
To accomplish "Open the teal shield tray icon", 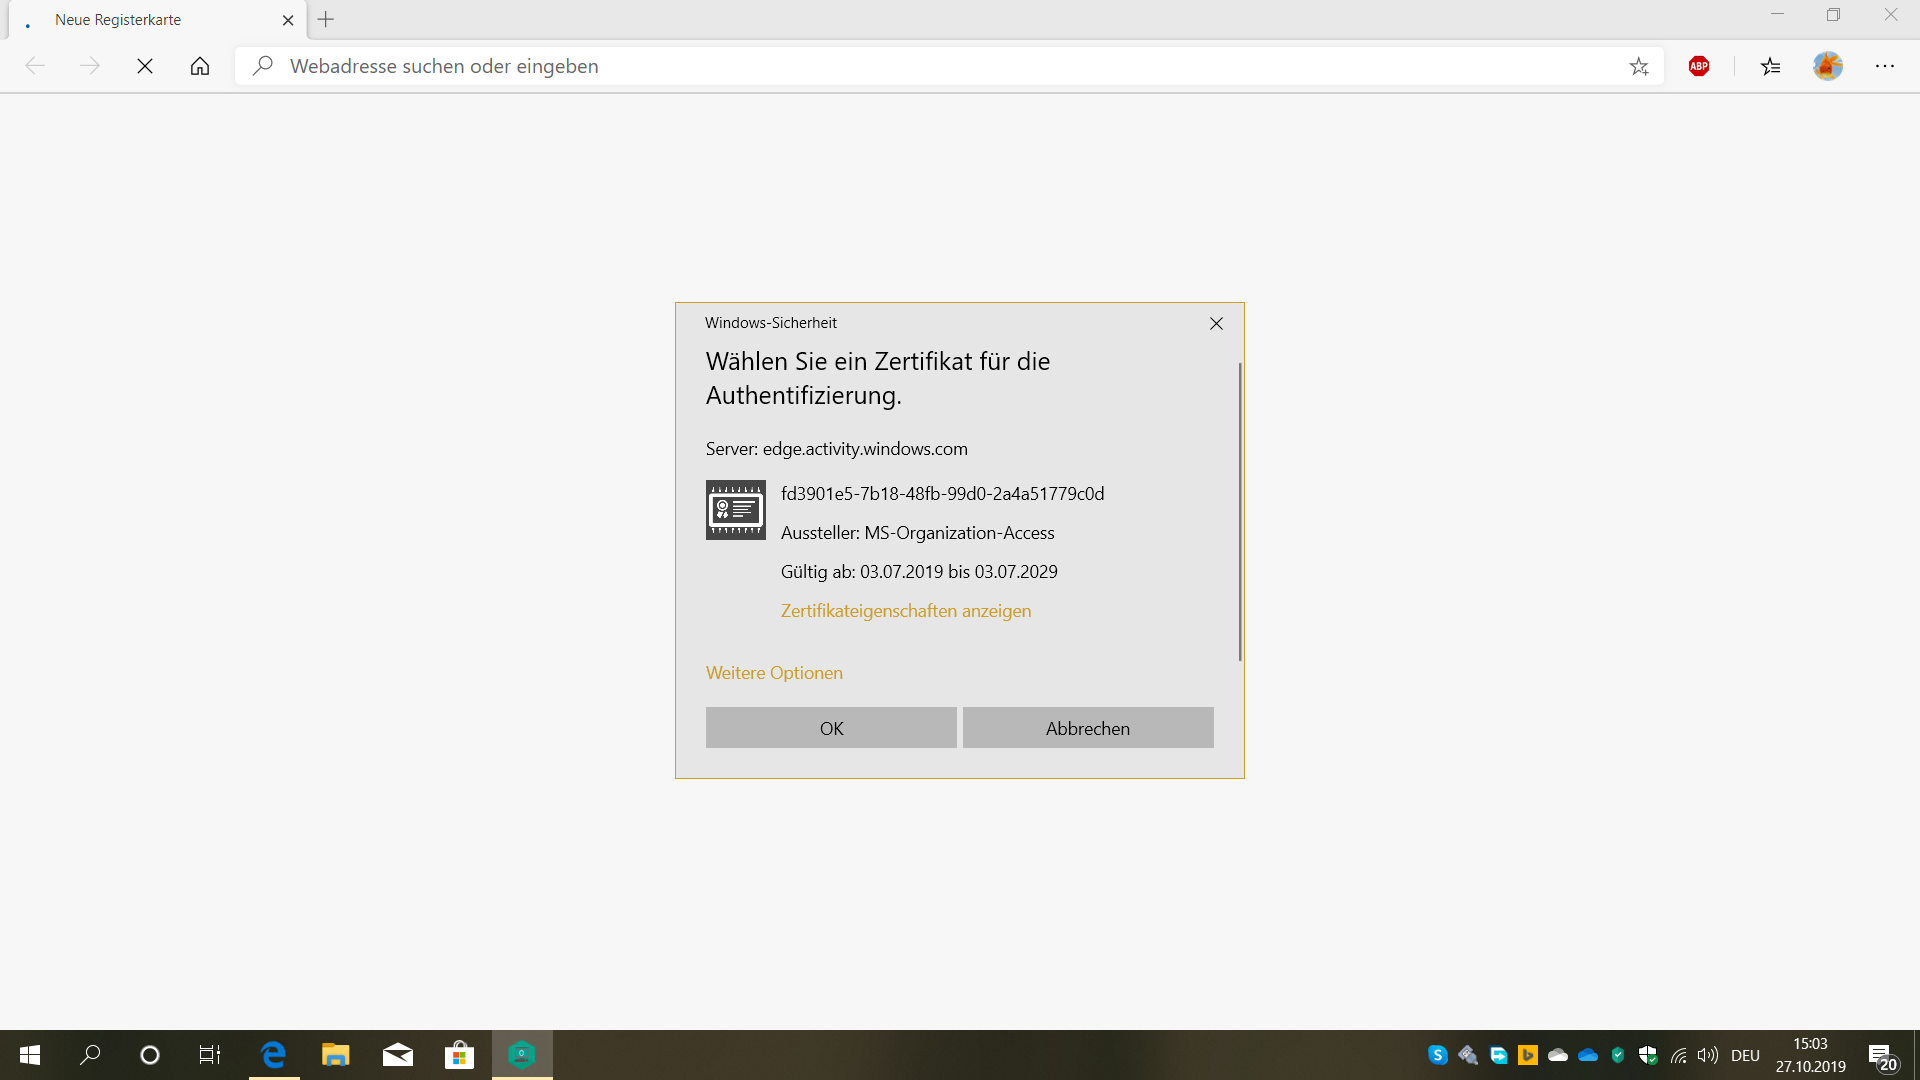I will [x=1618, y=1055].
